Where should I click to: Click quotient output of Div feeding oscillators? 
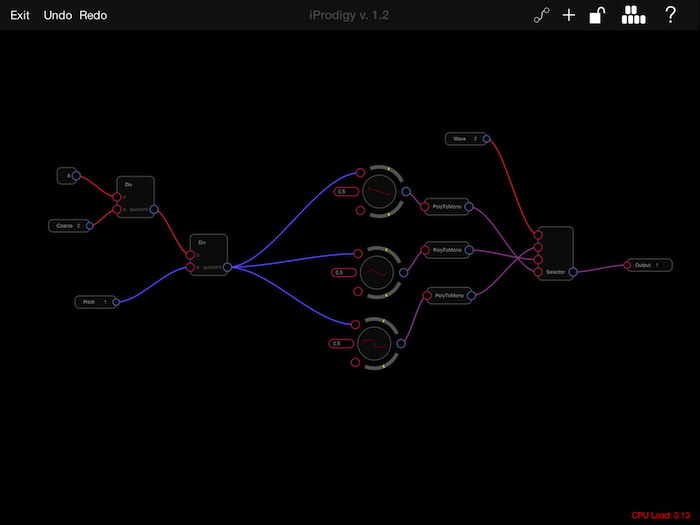[x=228, y=267]
